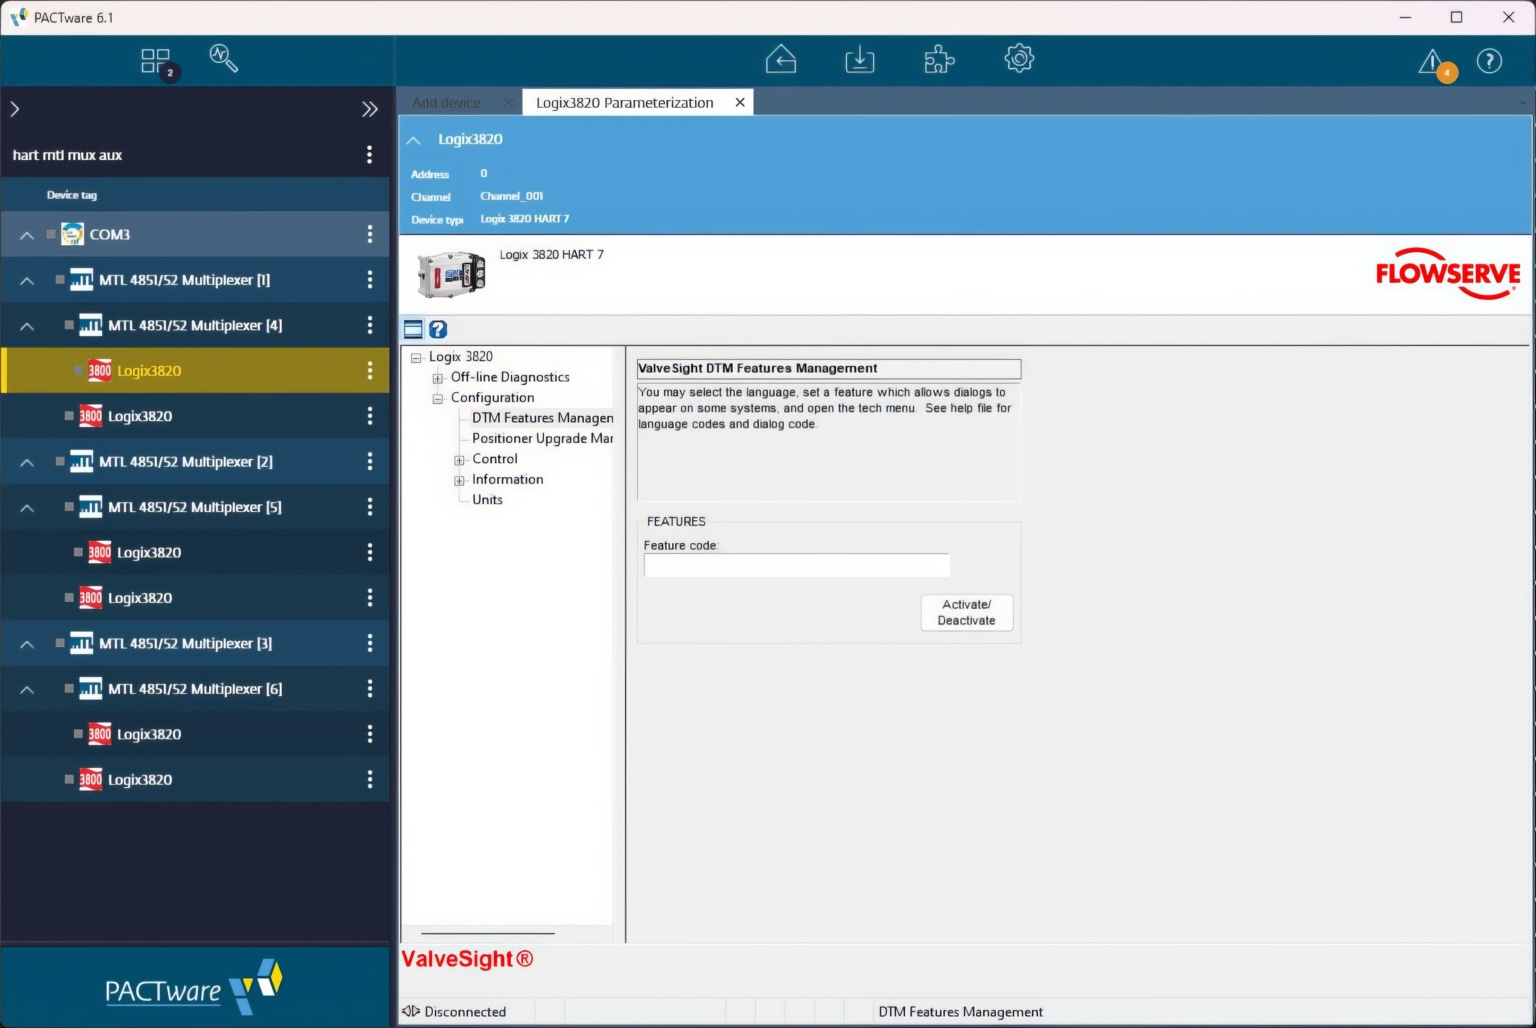Select the MTL 4851/52 Multiplexer [6] row
This screenshot has height=1028, width=1536.
195,689
